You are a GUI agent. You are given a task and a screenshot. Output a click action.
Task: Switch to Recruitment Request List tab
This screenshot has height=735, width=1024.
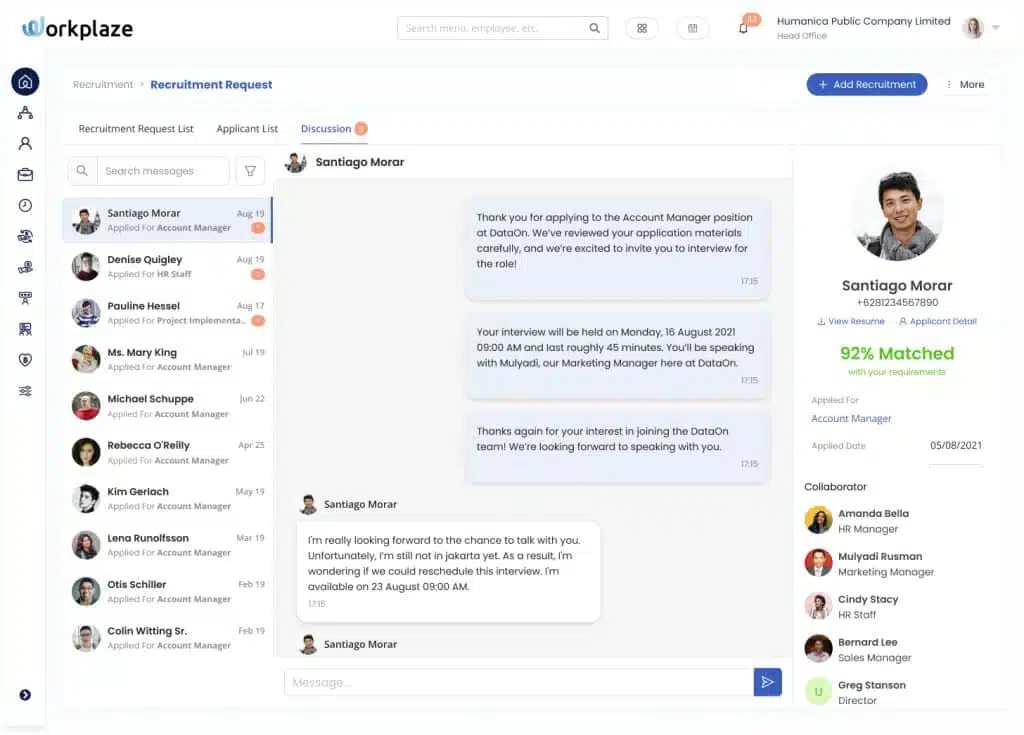point(136,129)
